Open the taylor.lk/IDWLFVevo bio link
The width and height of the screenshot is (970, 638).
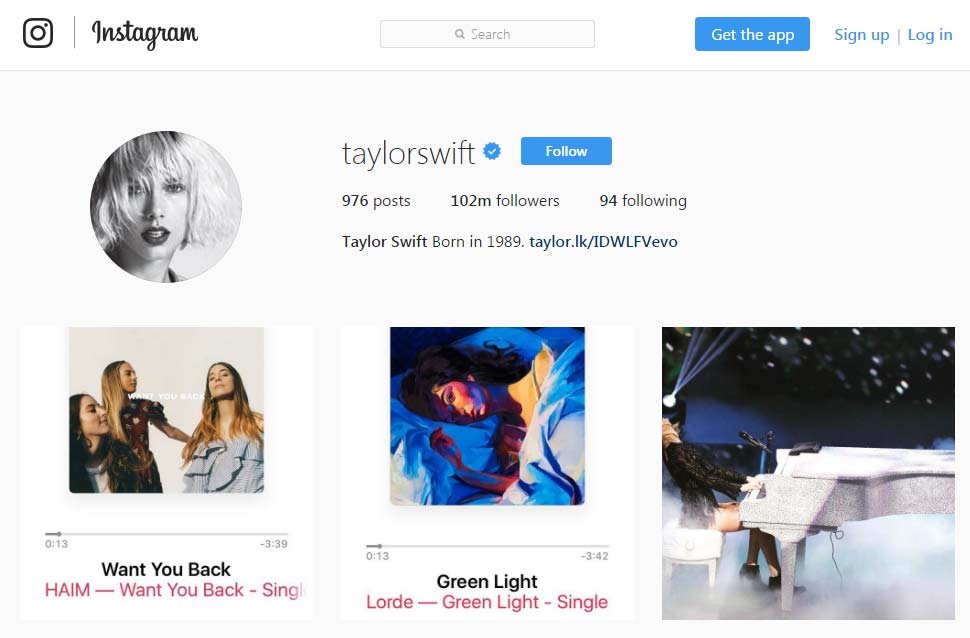point(603,241)
